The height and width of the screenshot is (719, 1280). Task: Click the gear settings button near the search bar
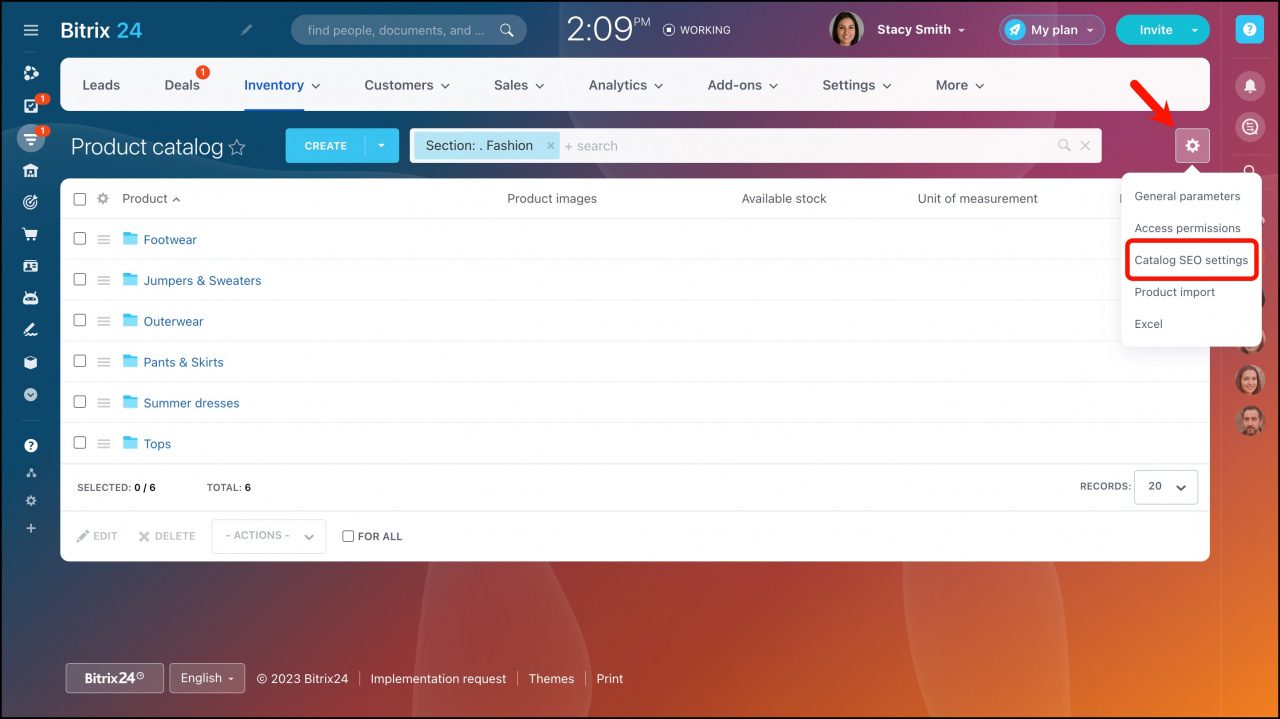click(1192, 146)
